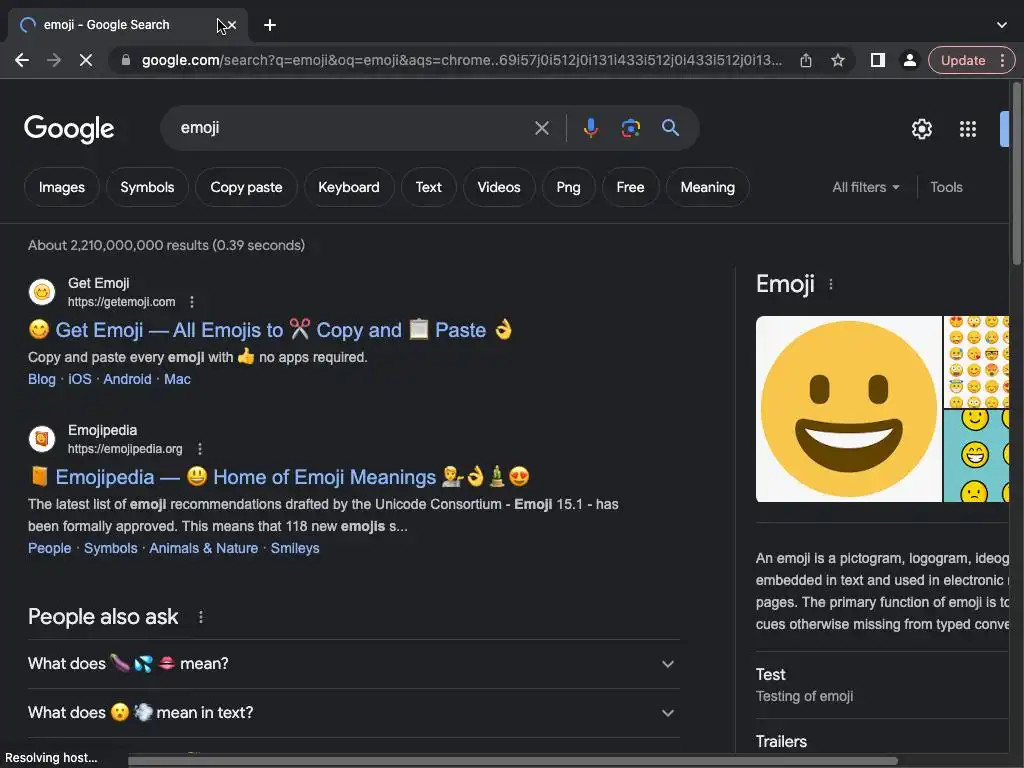Click into the emoji search input field

pos(353,128)
